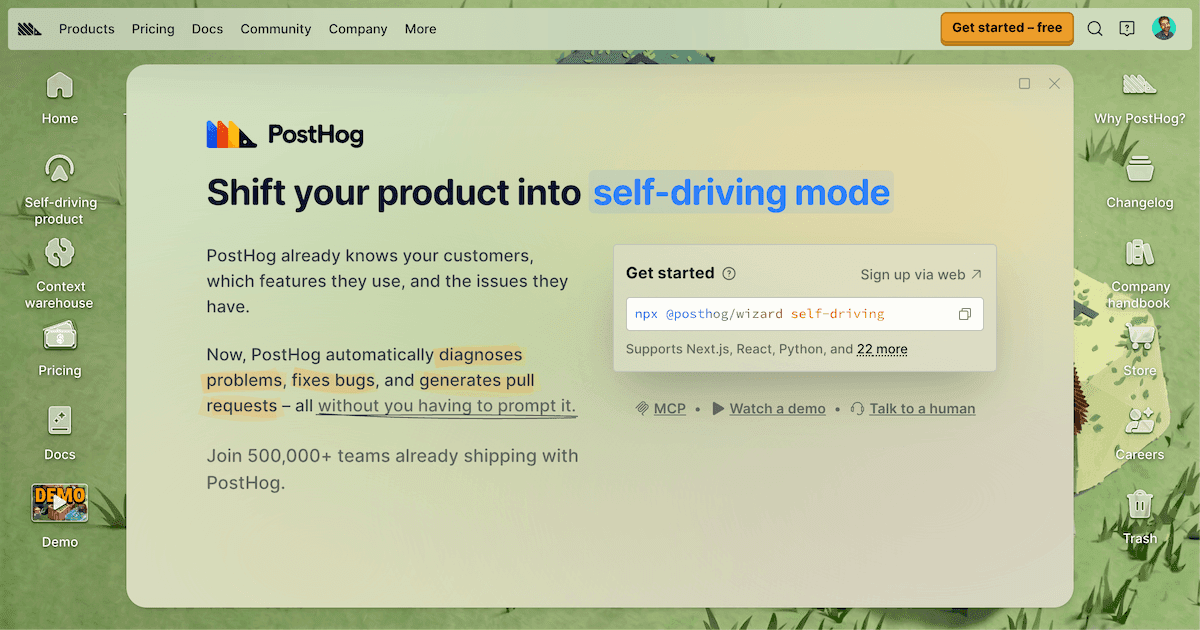
Task: Click the Sign up via web link
Action: pyautogui.click(x=921, y=274)
